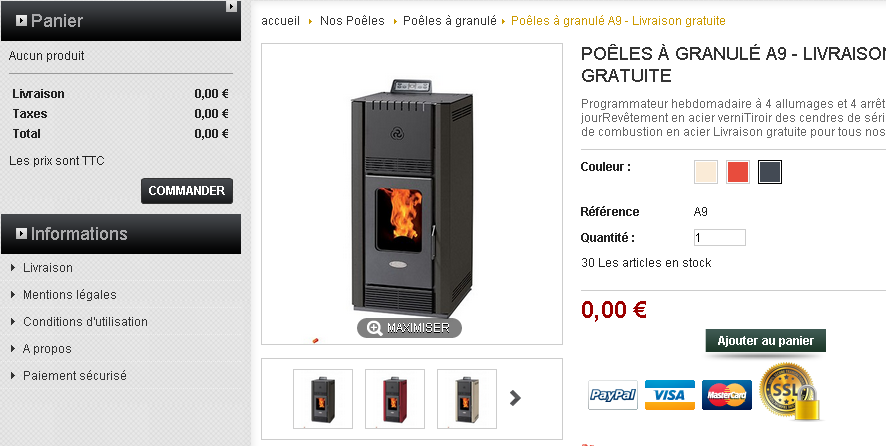This screenshot has height=446, width=886.
Task: Open Poêles à granulé breadcrumb item
Action: tap(450, 21)
